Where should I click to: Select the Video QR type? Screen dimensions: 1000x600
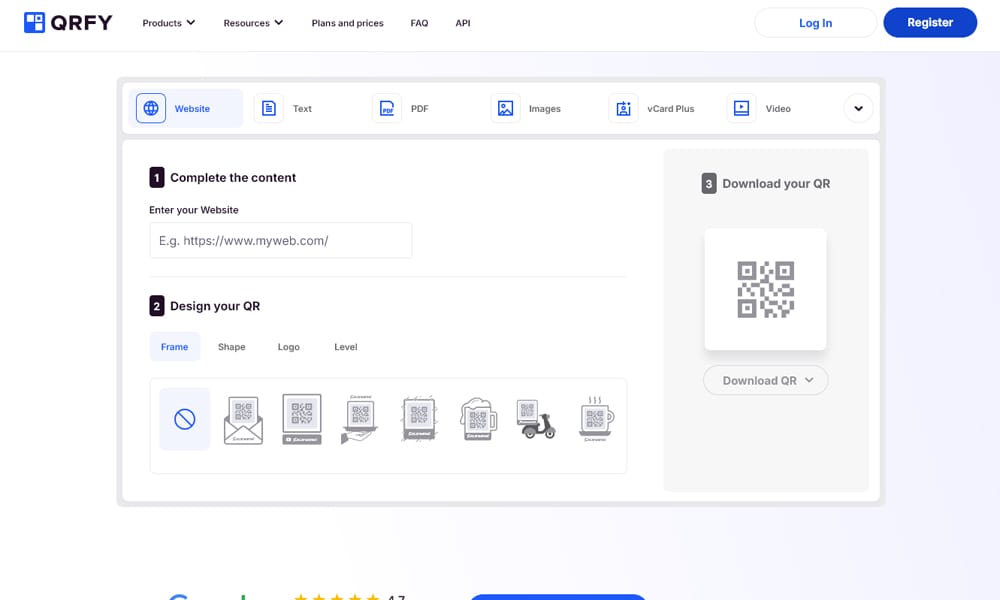tap(761, 108)
